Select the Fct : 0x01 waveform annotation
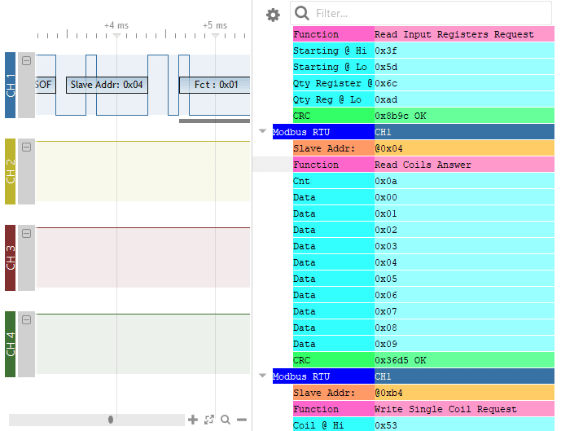This screenshot has height=431, width=561. (x=215, y=85)
